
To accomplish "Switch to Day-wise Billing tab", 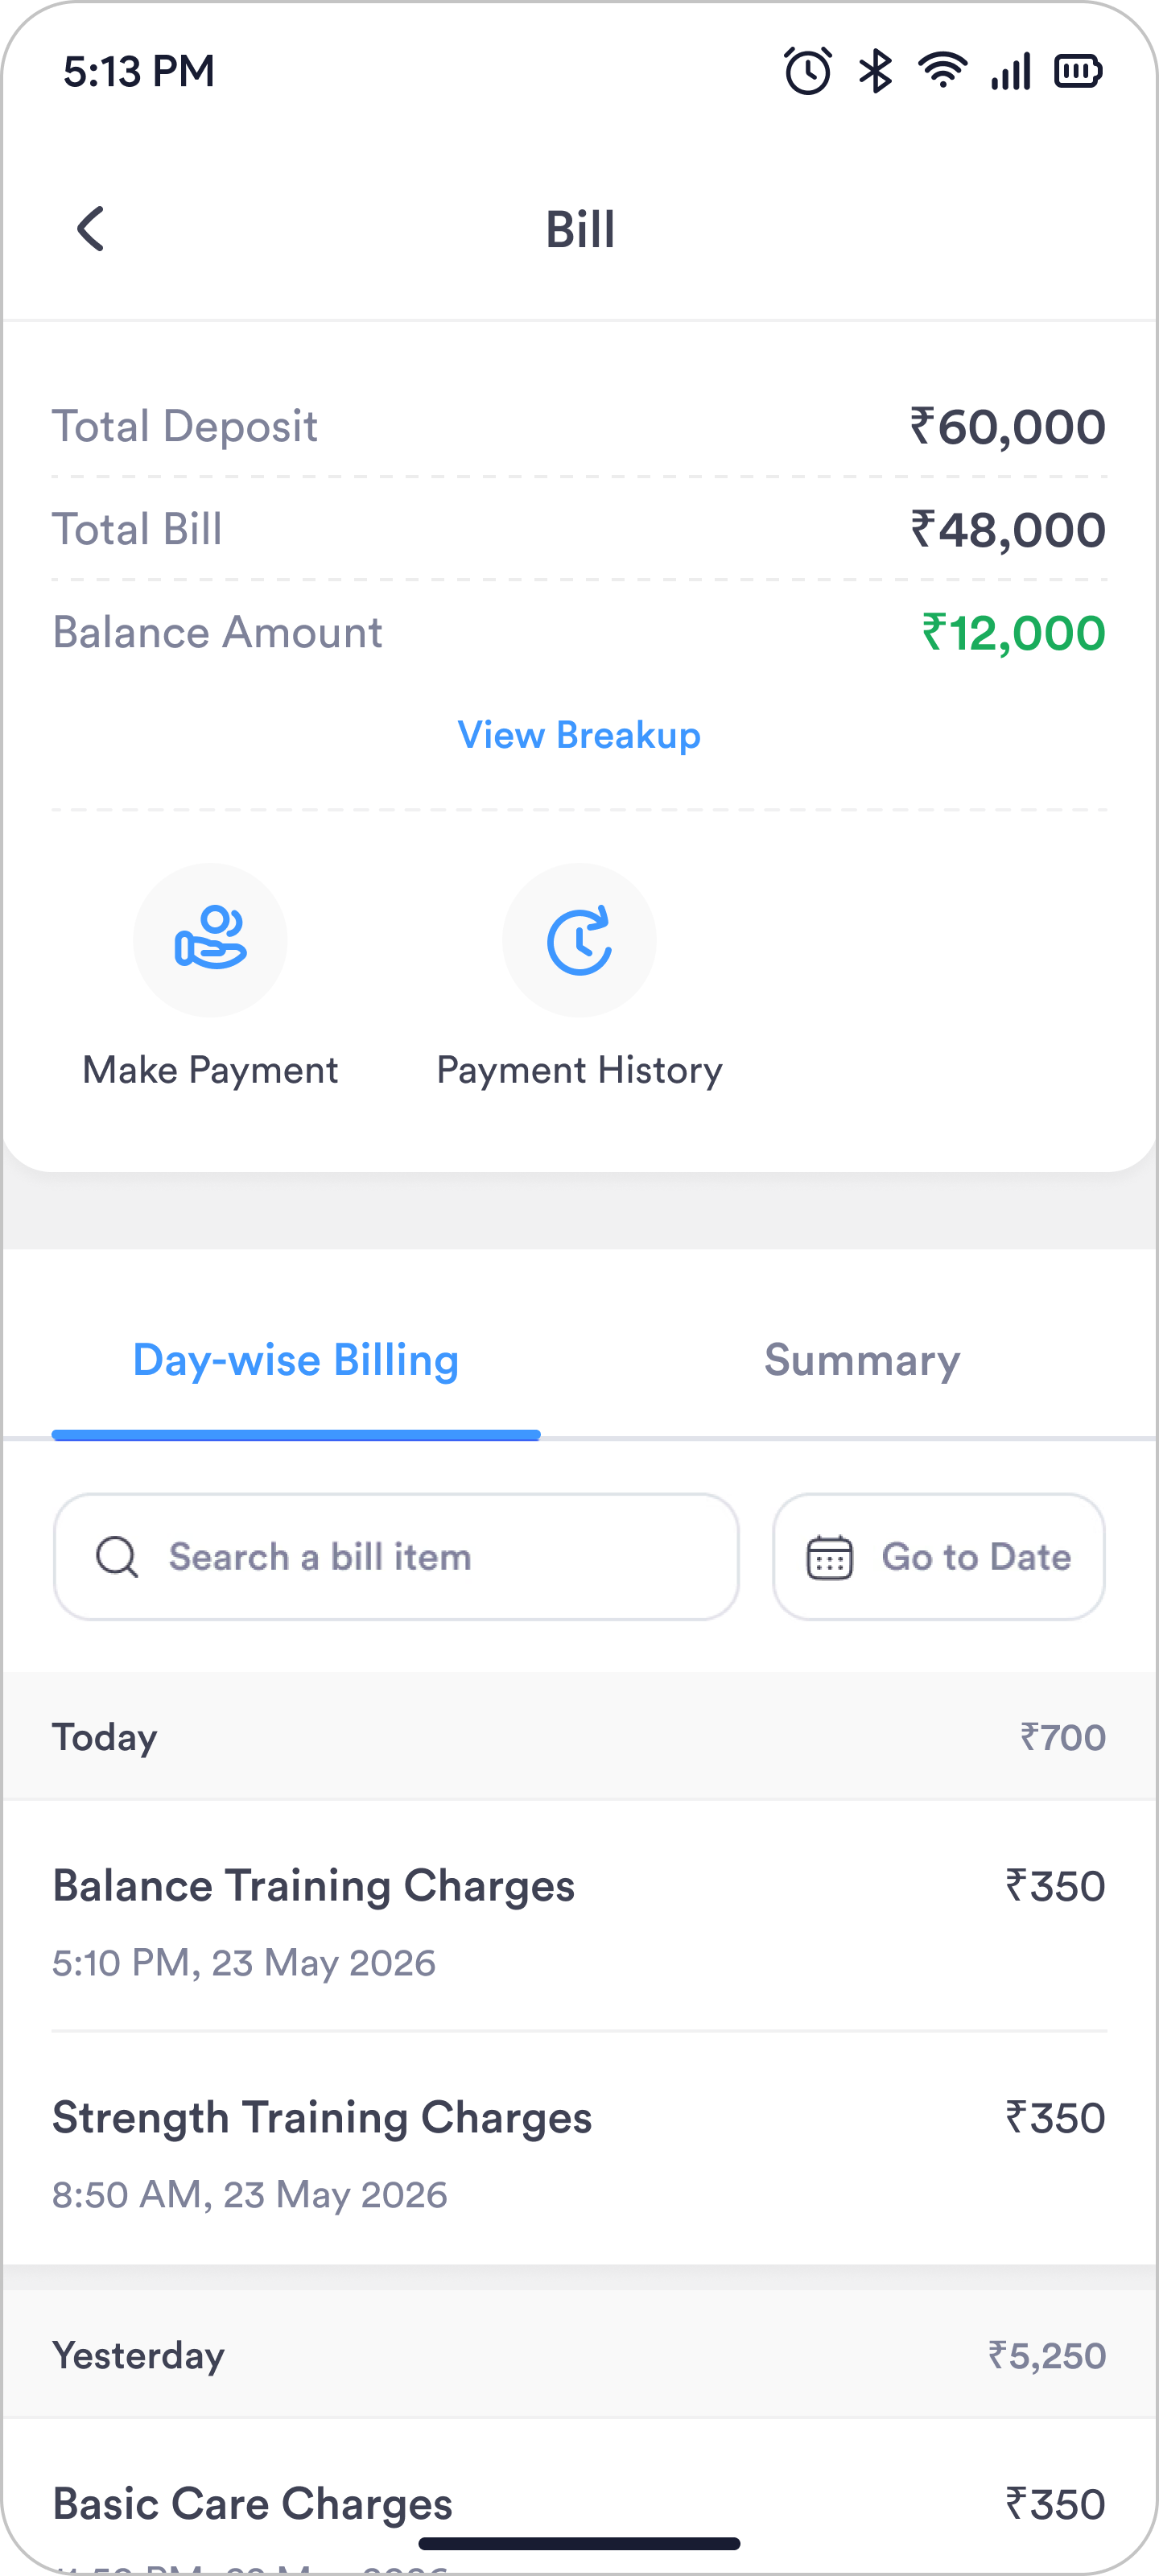I will [x=296, y=1361].
